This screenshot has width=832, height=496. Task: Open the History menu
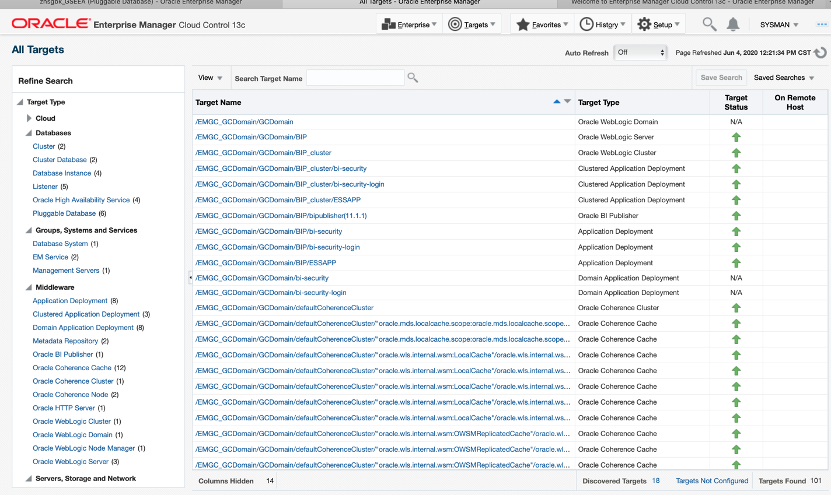[x=602, y=24]
